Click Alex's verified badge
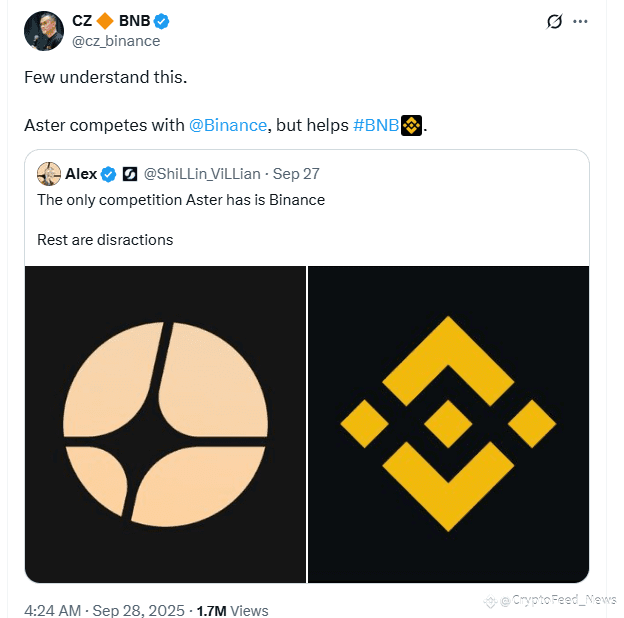This screenshot has width=624, height=618. [108, 174]
